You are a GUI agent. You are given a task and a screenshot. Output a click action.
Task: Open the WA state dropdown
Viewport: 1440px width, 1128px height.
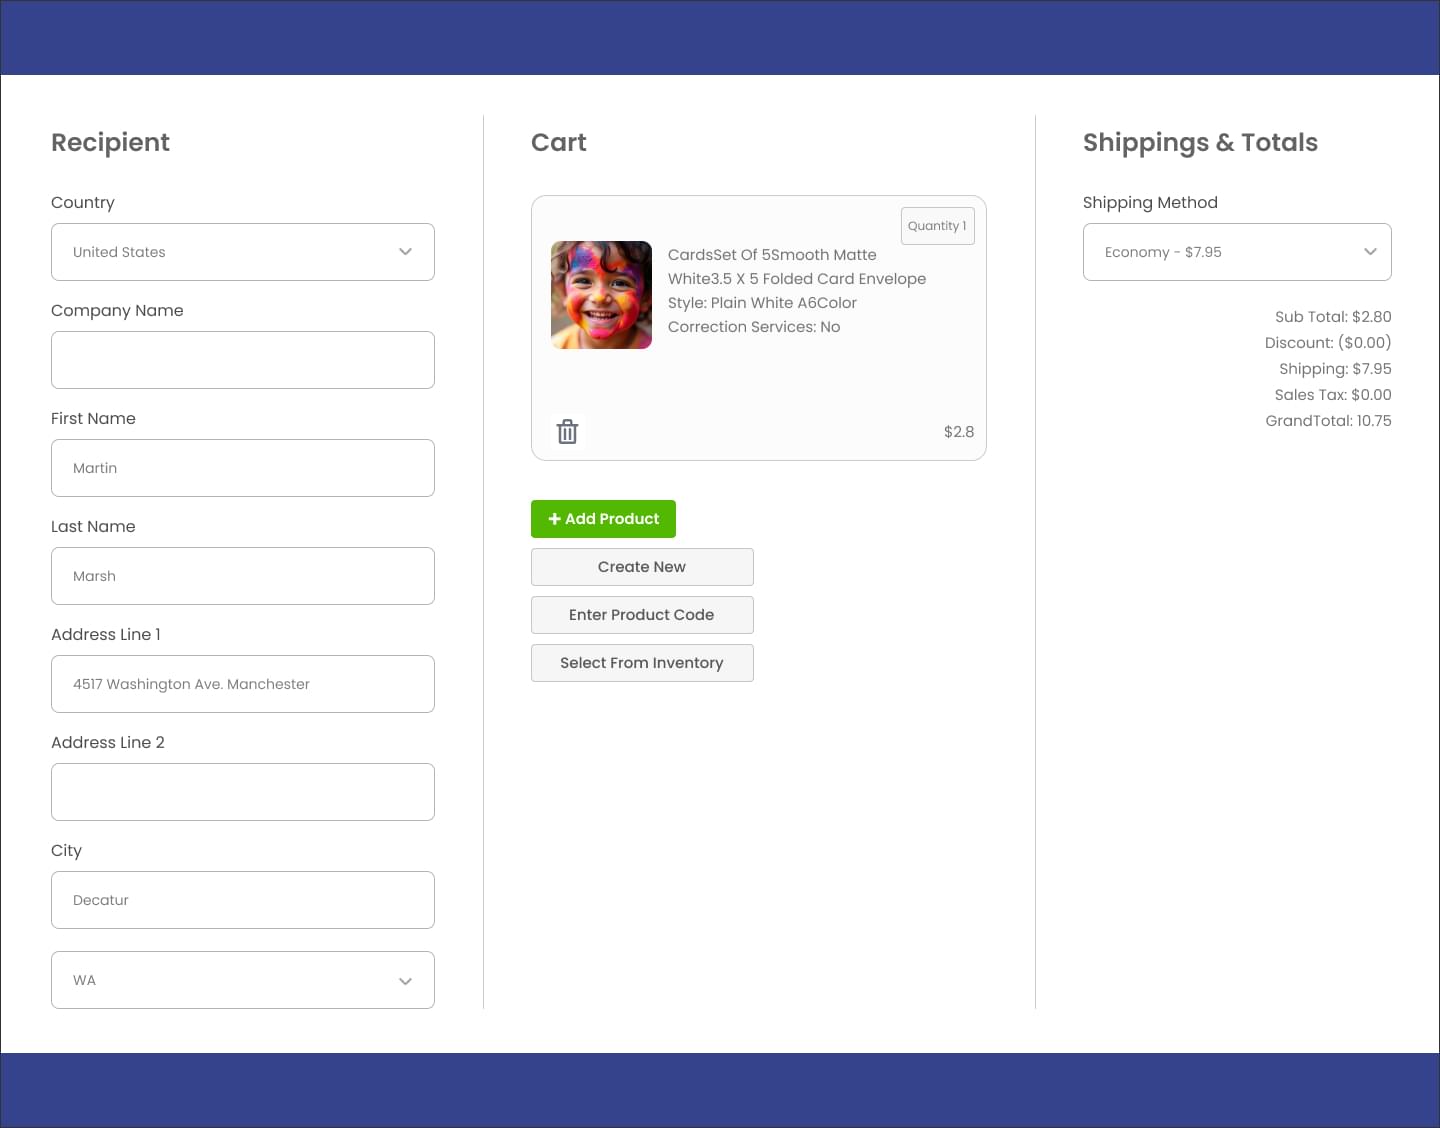coord(243,980)
